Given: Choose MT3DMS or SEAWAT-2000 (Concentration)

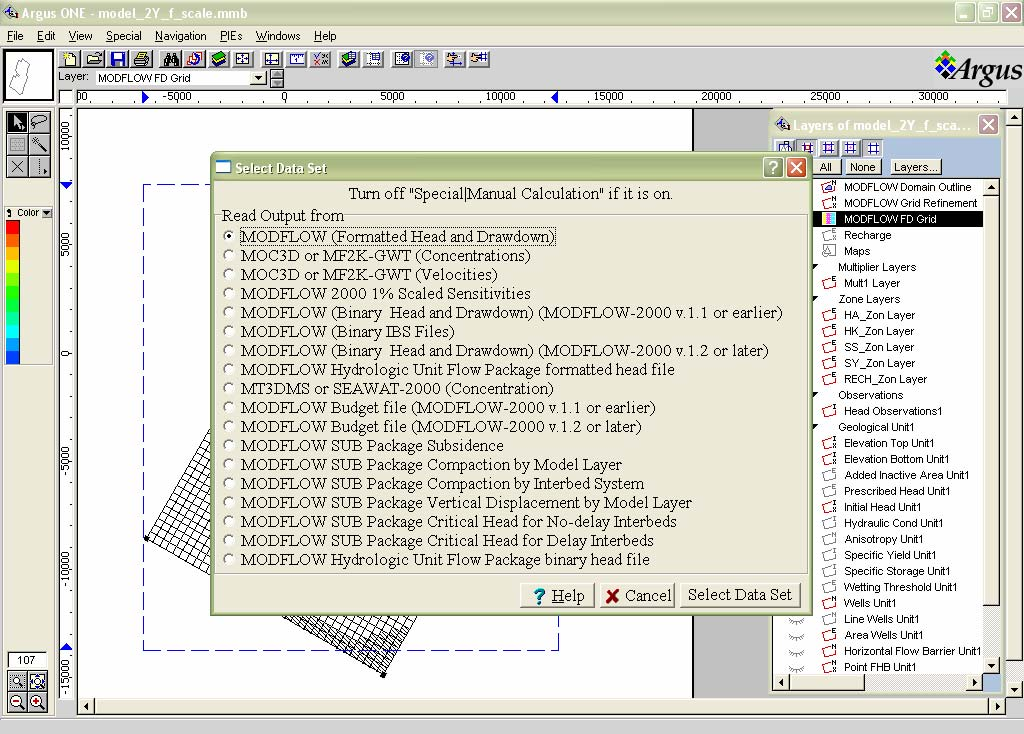Looking at the screenshot, I should pyautogui.click(x=228, y=389).
